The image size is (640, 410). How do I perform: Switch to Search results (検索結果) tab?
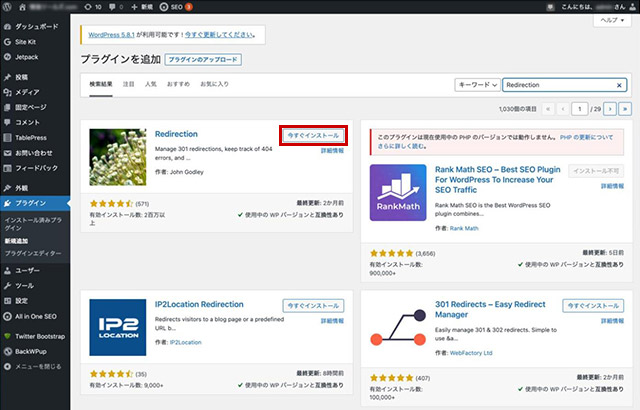(101, 84)
